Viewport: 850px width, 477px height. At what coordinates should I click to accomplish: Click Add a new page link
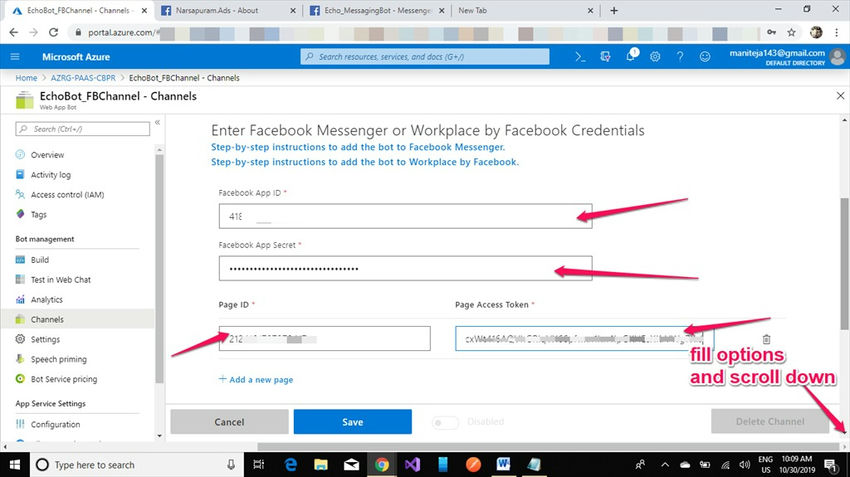pyautogui.click(x=256, y=379)
